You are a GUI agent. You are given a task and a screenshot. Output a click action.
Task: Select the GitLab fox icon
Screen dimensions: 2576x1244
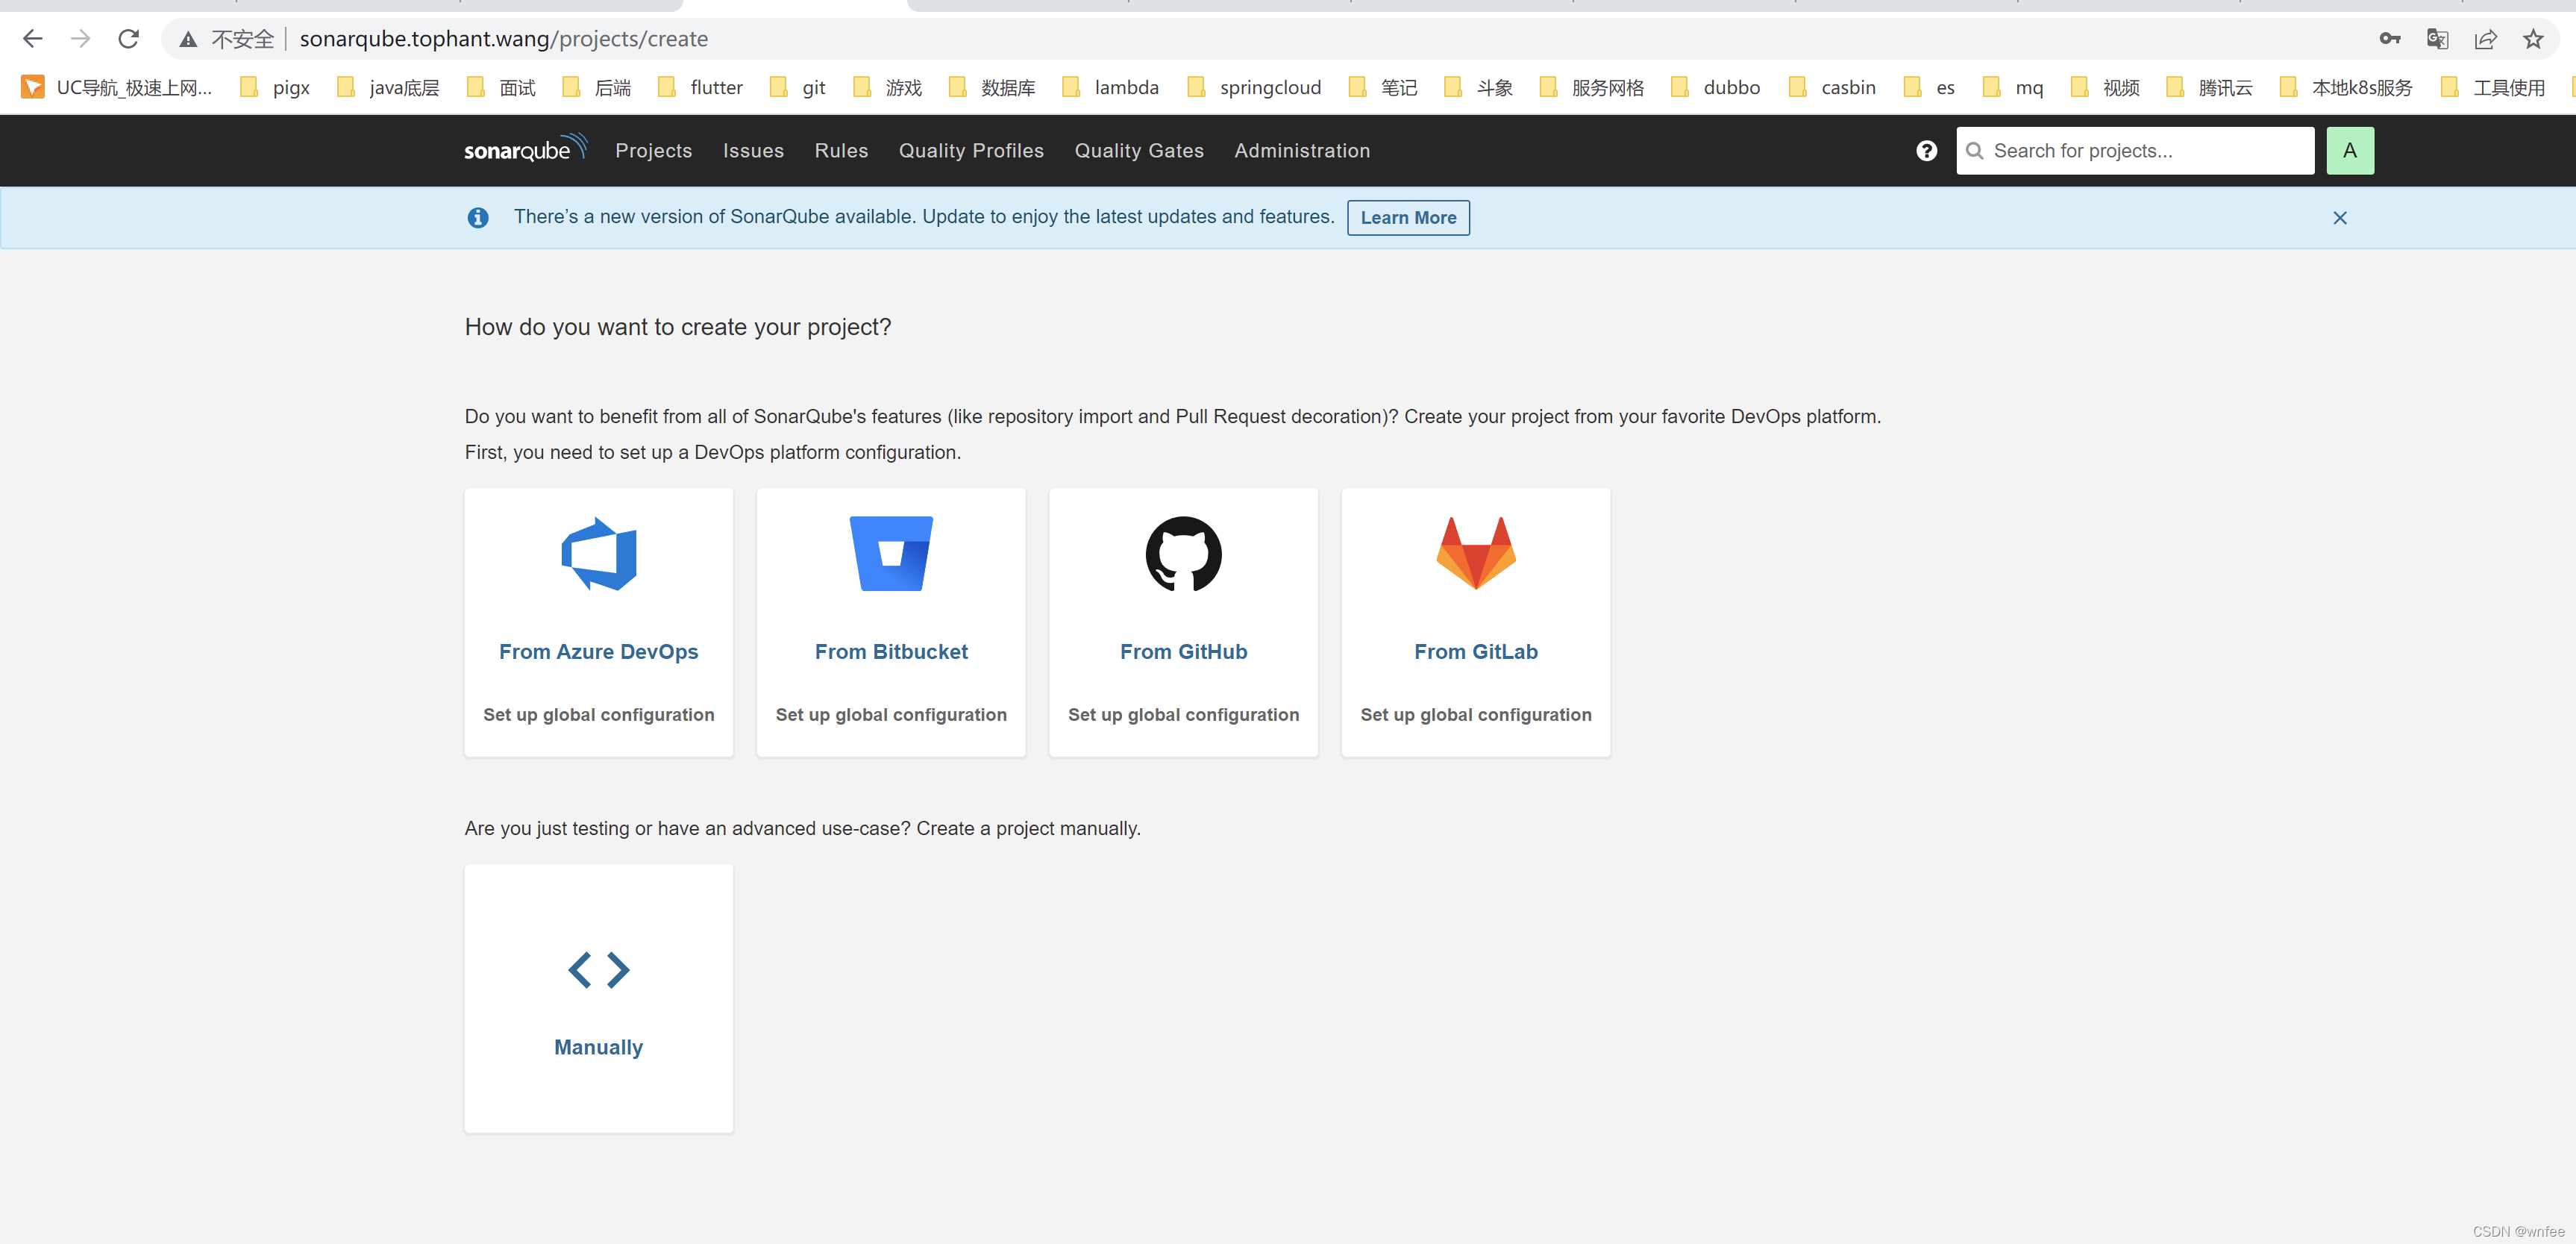pyautogui.click(x=1475, y=553)
